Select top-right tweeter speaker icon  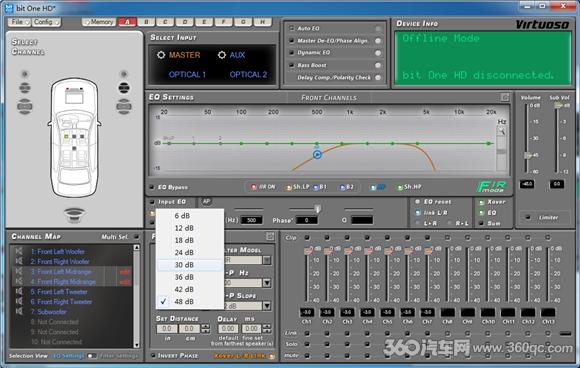pos(124,74)
